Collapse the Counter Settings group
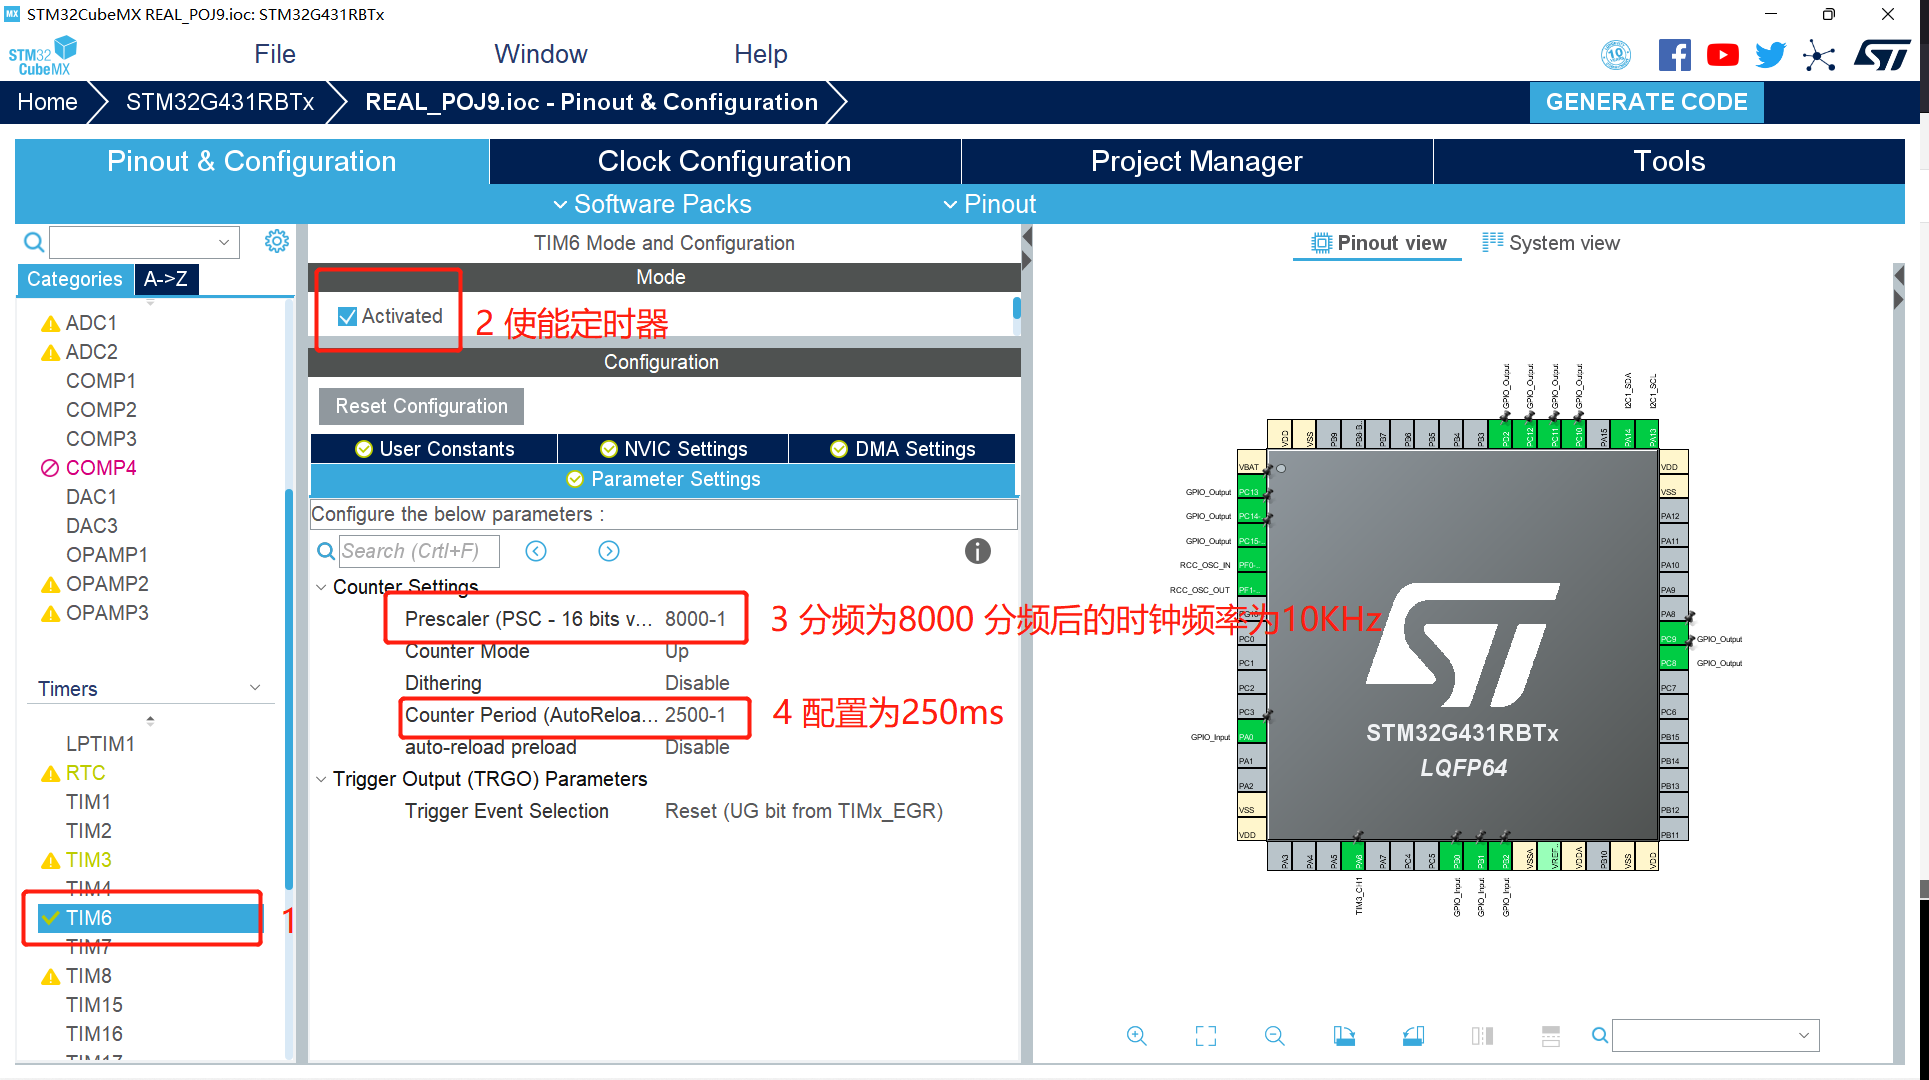This screenshot has height=1080, width=1929. point(321,587)
